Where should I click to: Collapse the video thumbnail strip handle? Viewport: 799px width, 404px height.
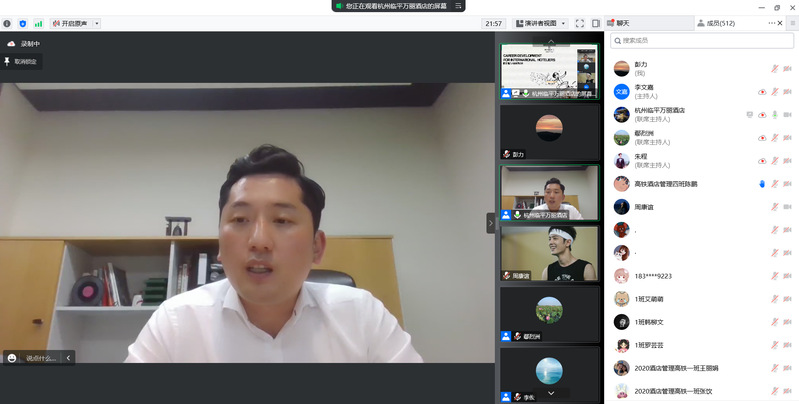point(490,223)
